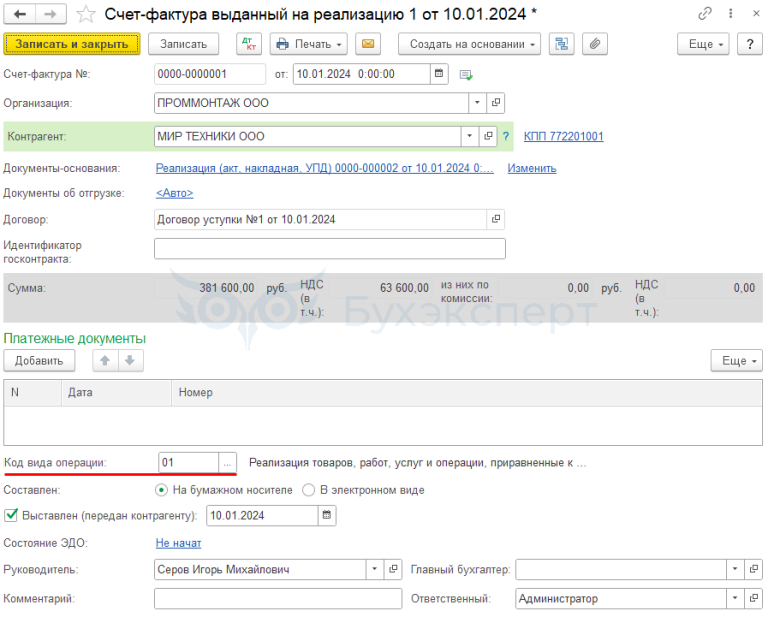Image resolution: width=768 pixels, height=617 pixels.
Task: Click the envelope send-by-email icon
Action: pos(369,44)
